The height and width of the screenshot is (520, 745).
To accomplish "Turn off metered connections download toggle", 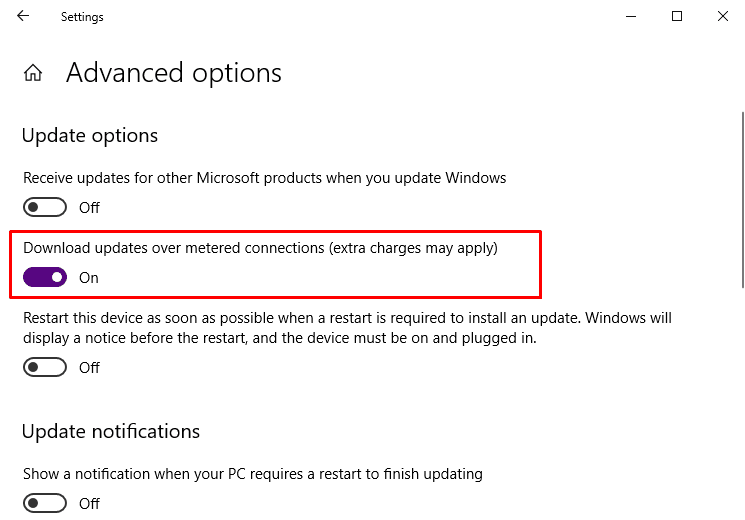I will (x=45, y=277).
